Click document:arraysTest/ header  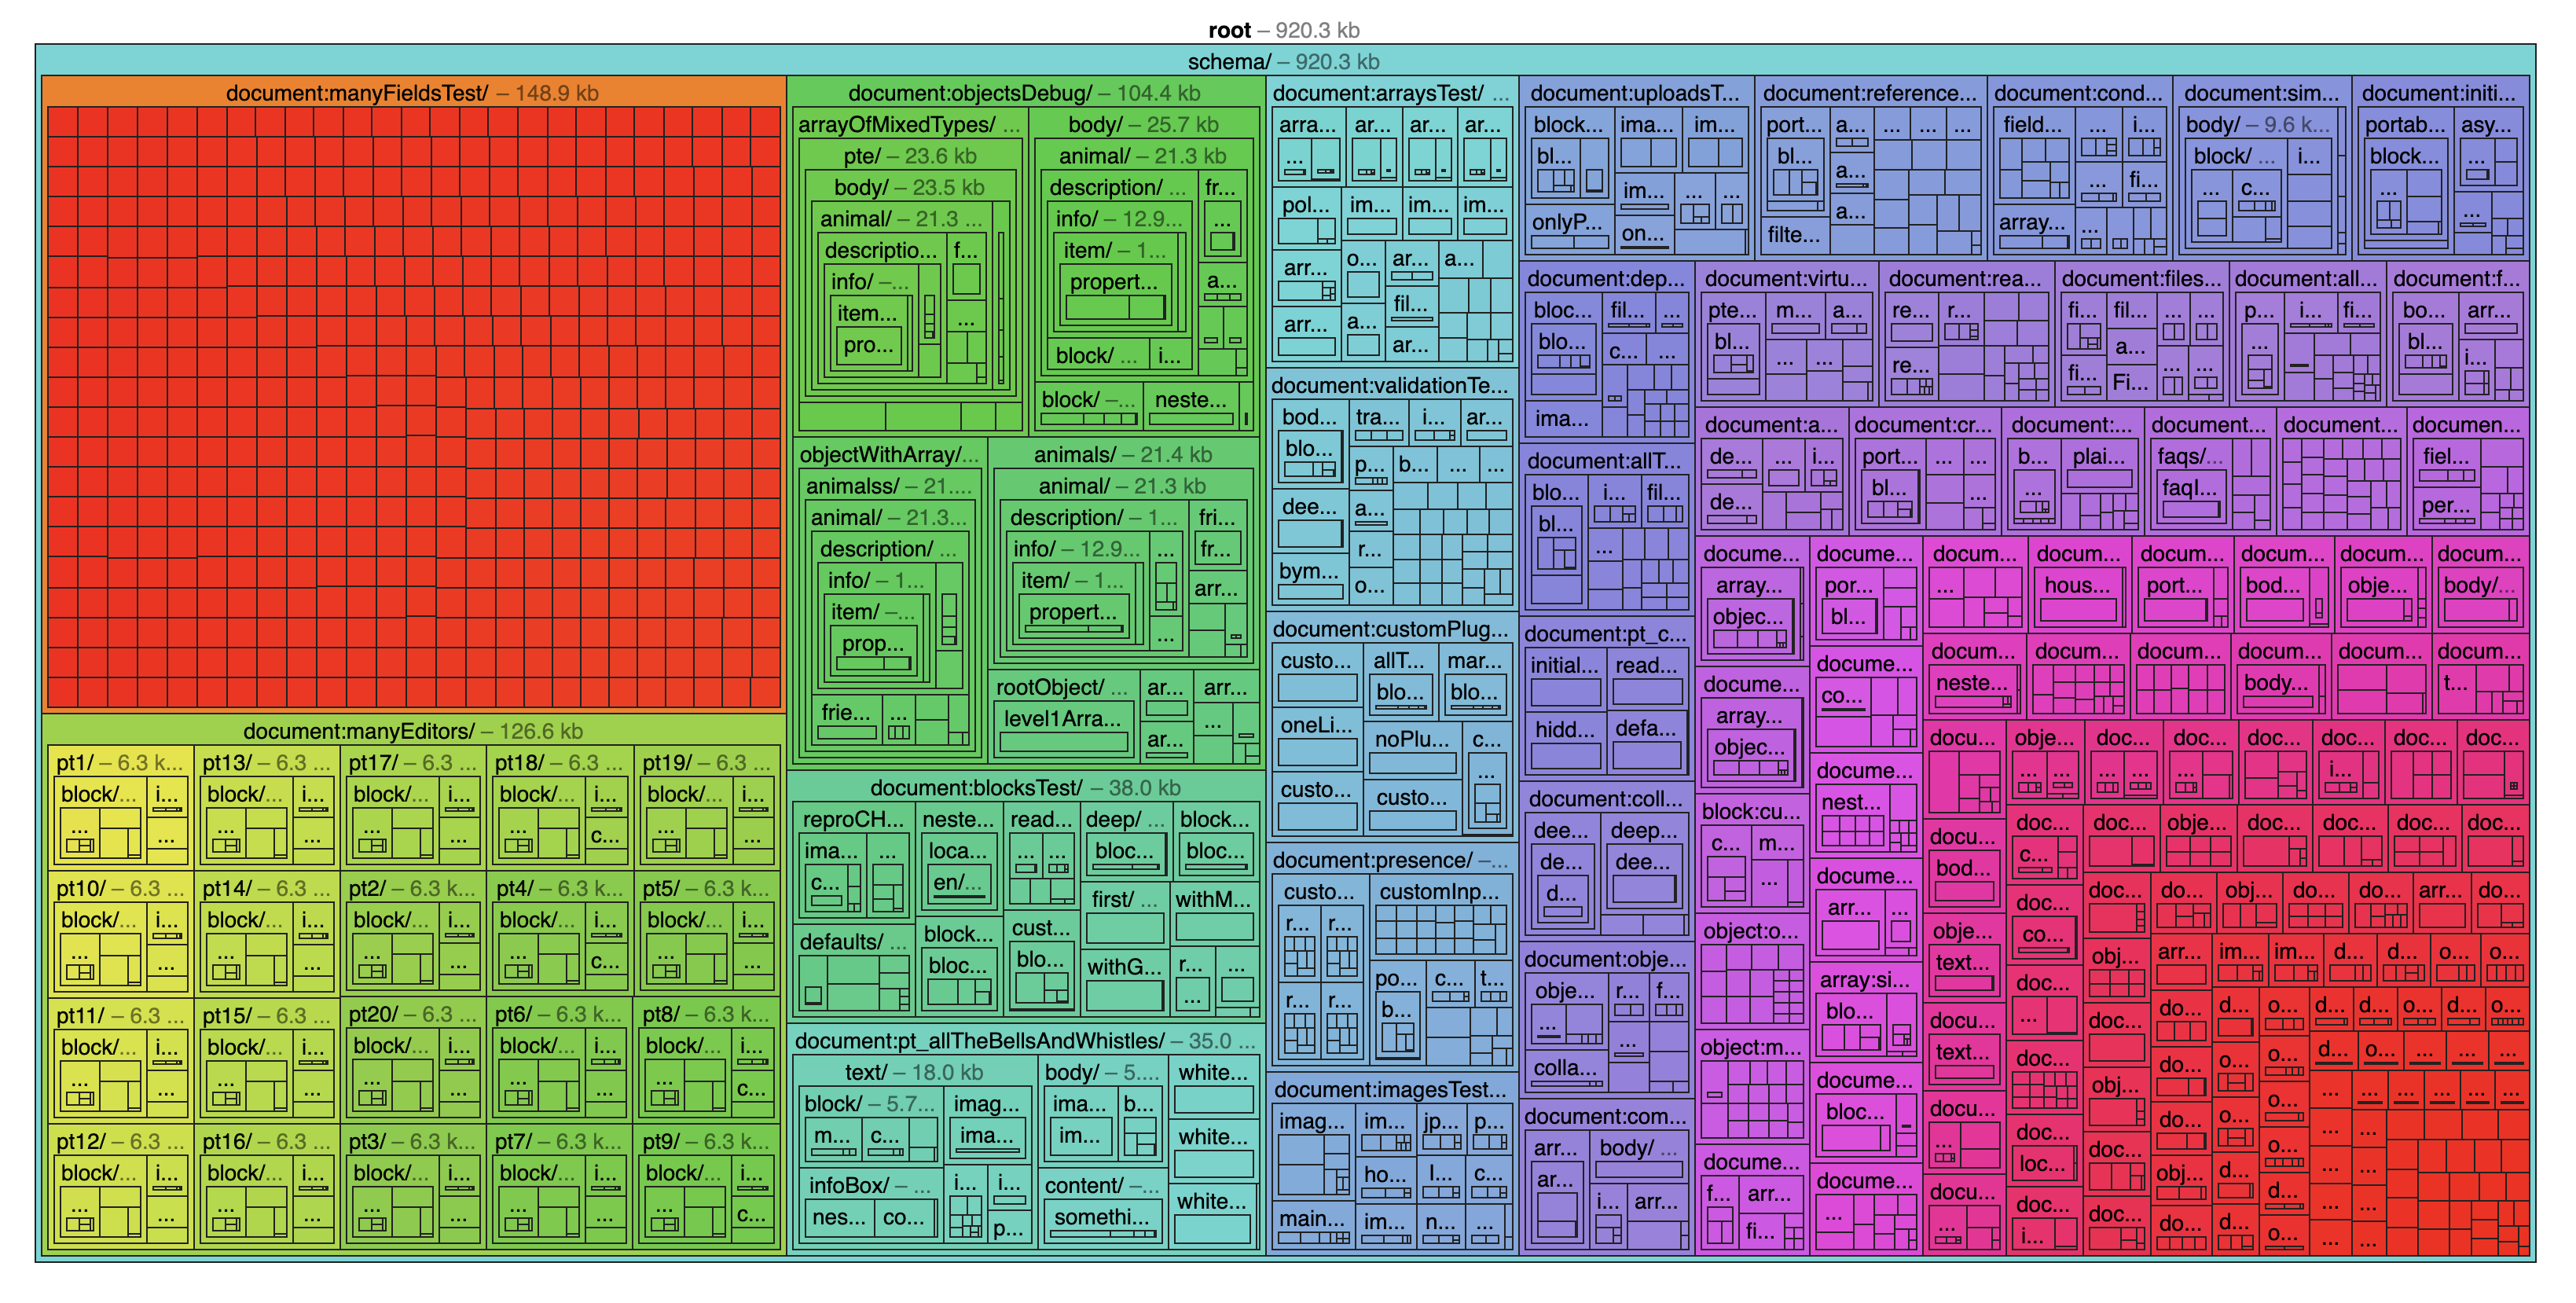click(x=1391, y=93)
